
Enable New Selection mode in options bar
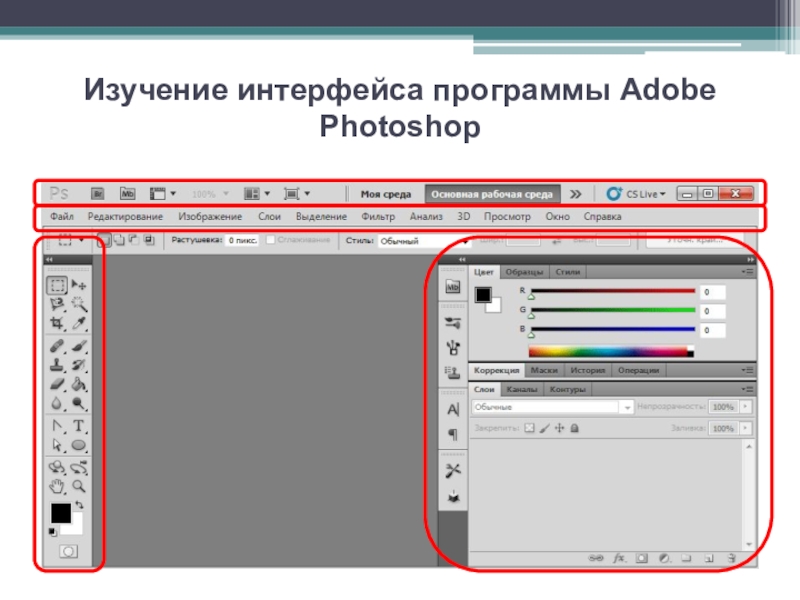[x=104, y=240]
